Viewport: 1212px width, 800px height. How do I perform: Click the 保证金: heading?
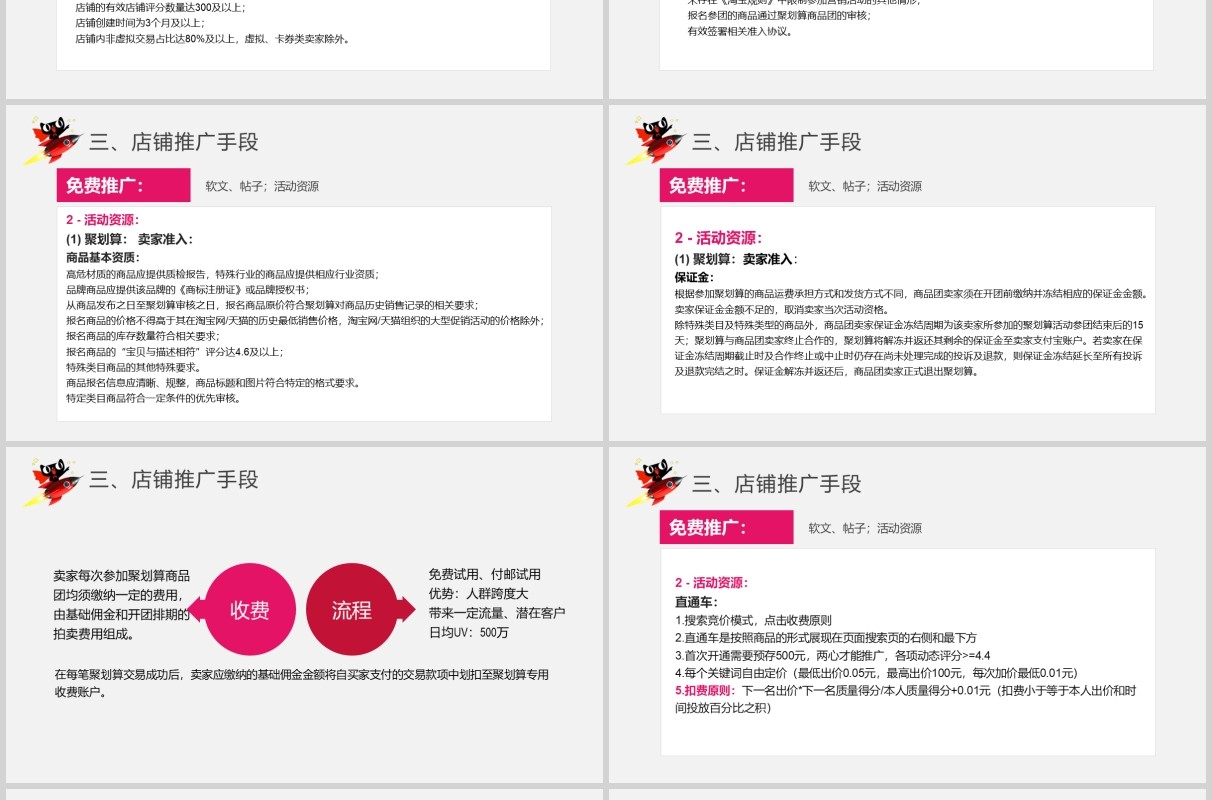694,277
